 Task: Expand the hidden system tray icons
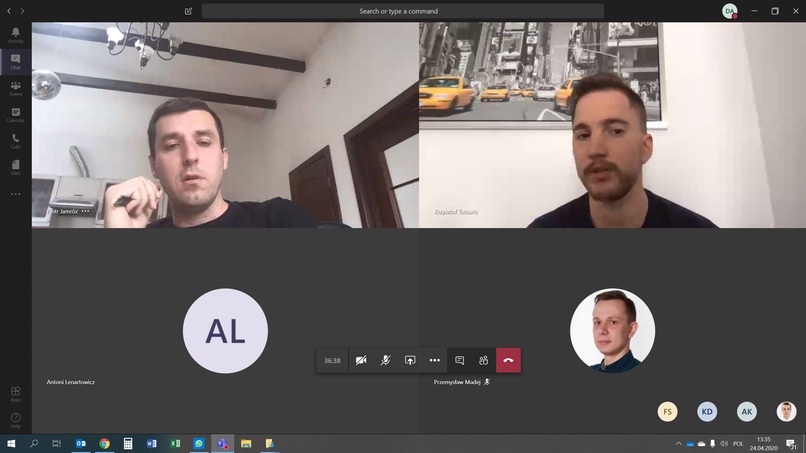[679, 444]
